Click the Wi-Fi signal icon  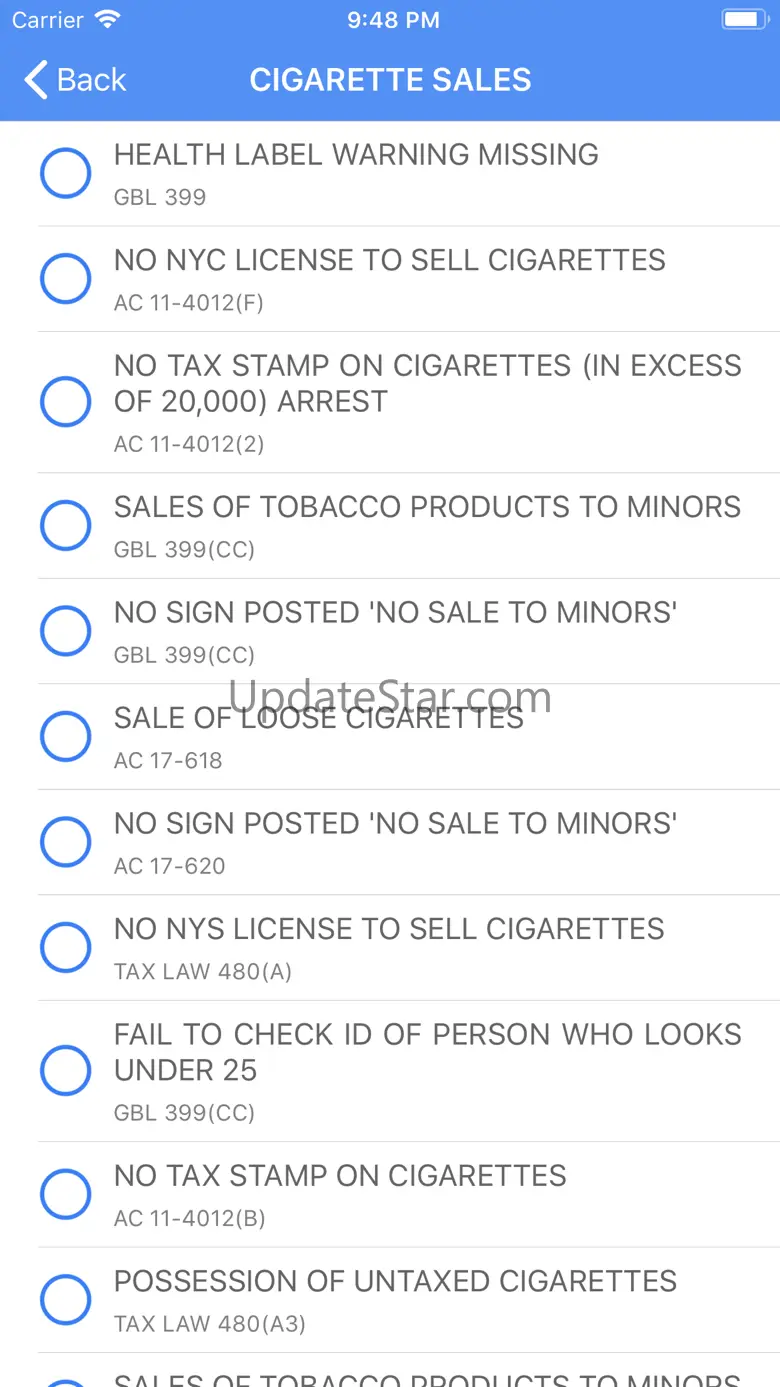tap(107, 19)
